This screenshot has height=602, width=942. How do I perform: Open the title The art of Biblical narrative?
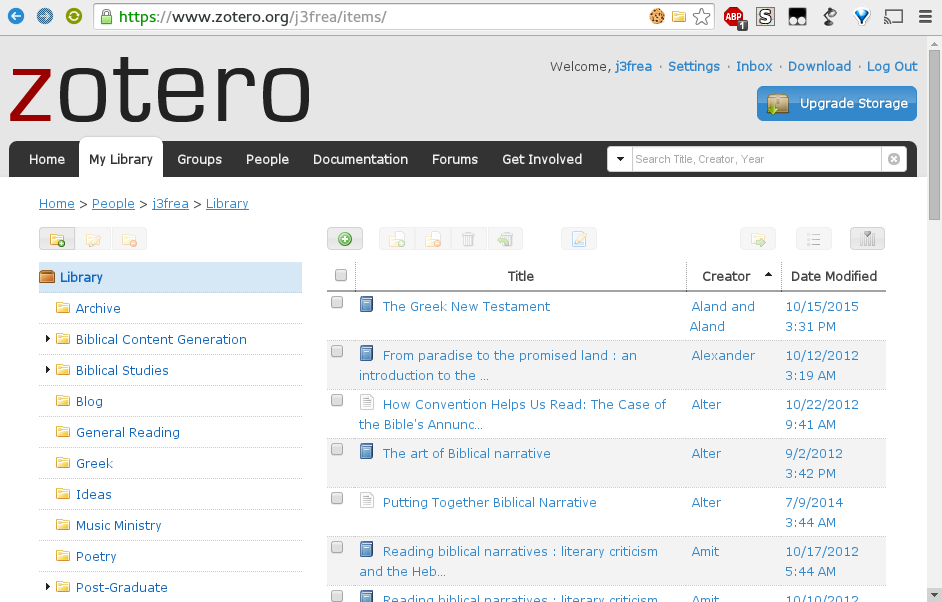[466, 454]
